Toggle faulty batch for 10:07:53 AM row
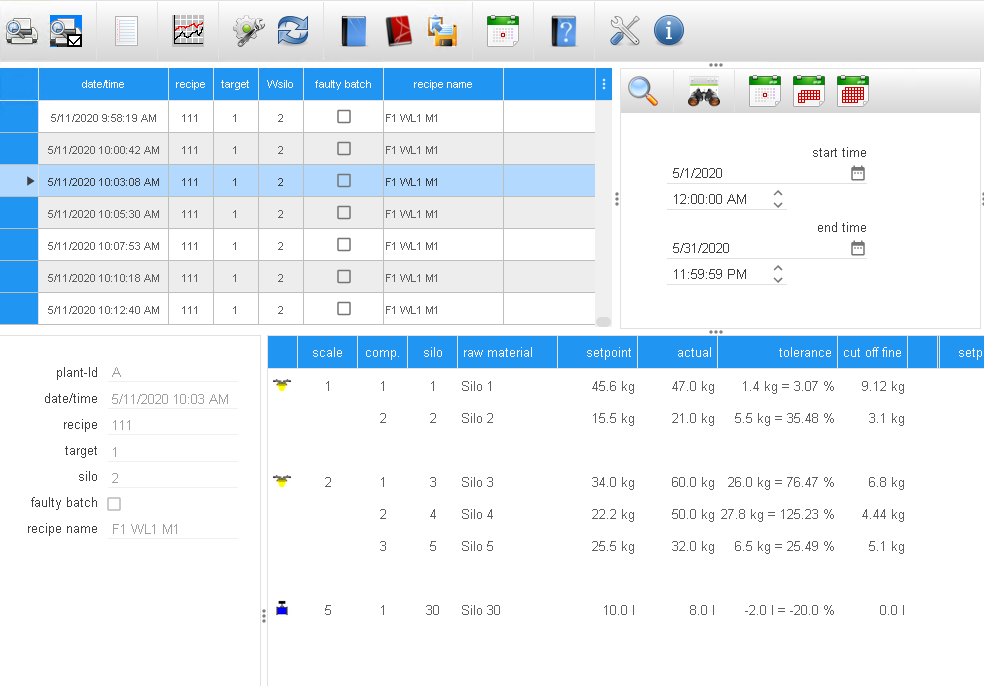This screenshot has width=984, height=686. [x=343, y=245]
